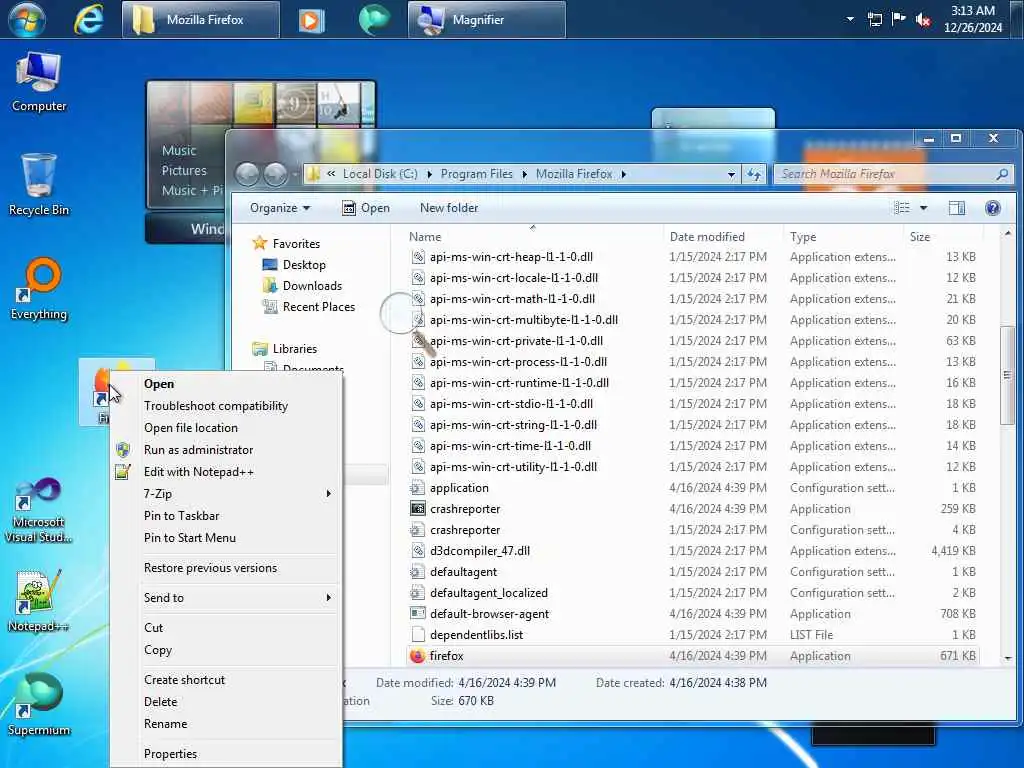
Task: Click Local Disk (C:) breadcrumb
Action: (380, 174)
